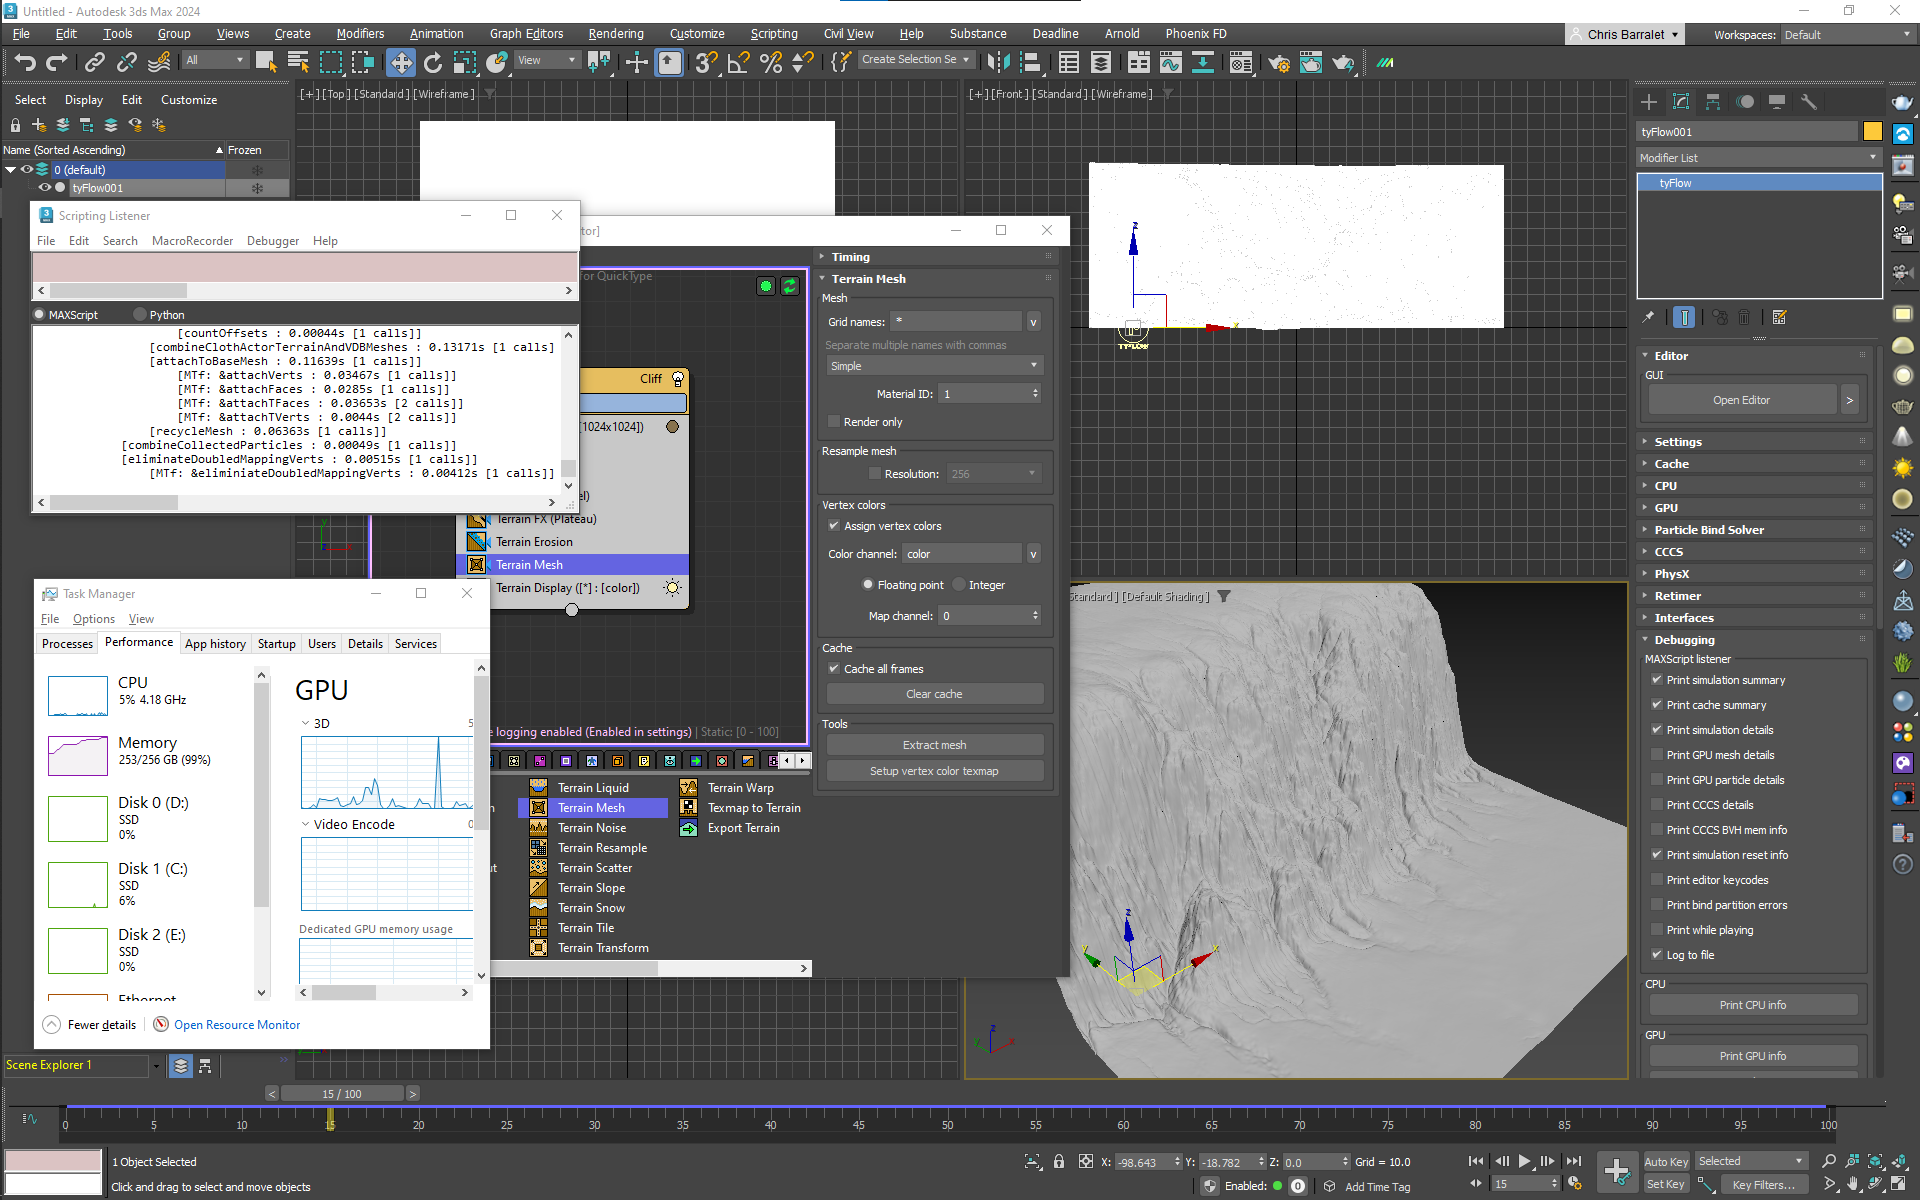Image resolution: width=1920 pixels, height=1200 pixels.
Task: Open the Simple mesh mode dropdown
Action: (x=933, y=366)
